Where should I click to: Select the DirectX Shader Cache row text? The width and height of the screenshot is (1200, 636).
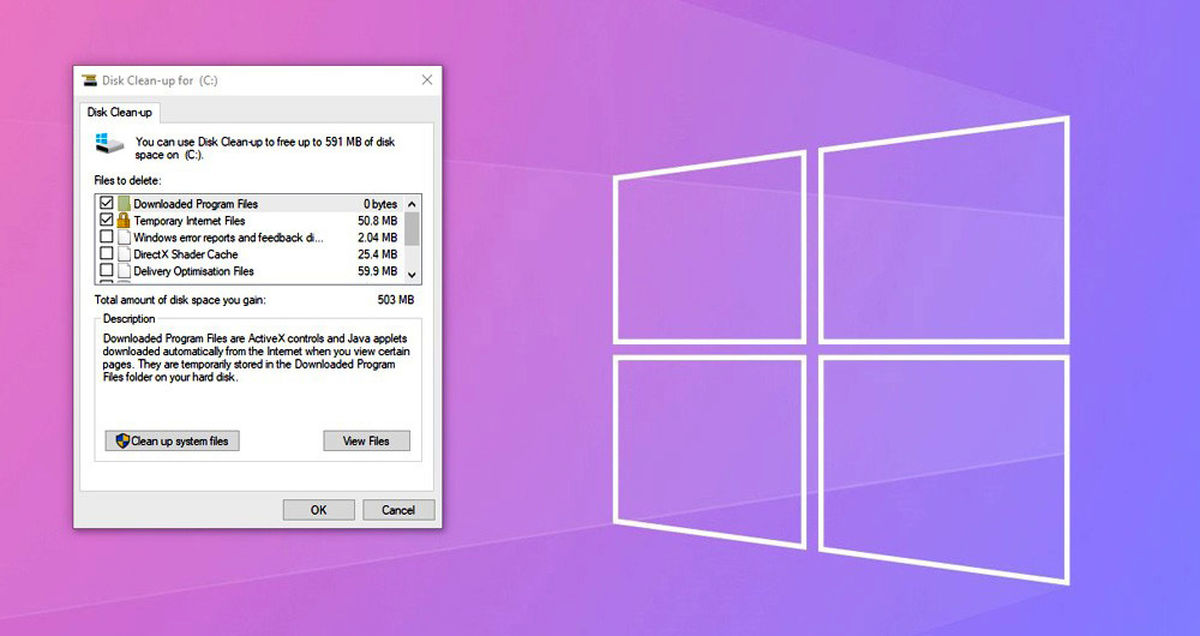coord(186,255)
